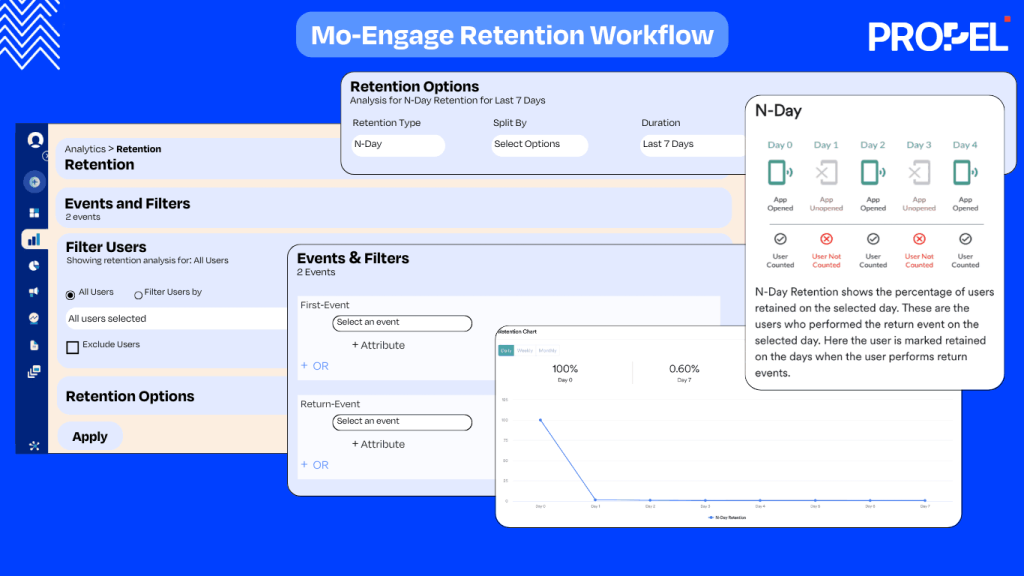Image resolution: width=1024 pixels, height=576 pixels.
Task: Click Day 2 User Counted checkmark icon
Action: click(x=872, y=239)
